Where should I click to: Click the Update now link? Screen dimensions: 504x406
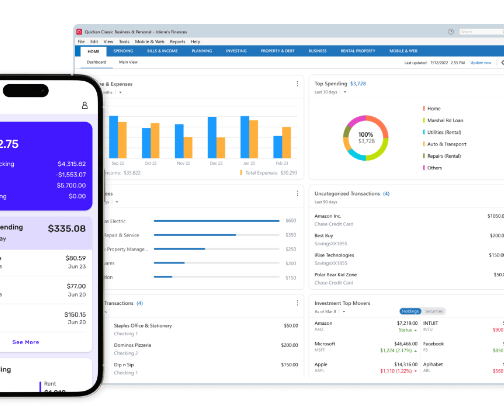[481, 63]
